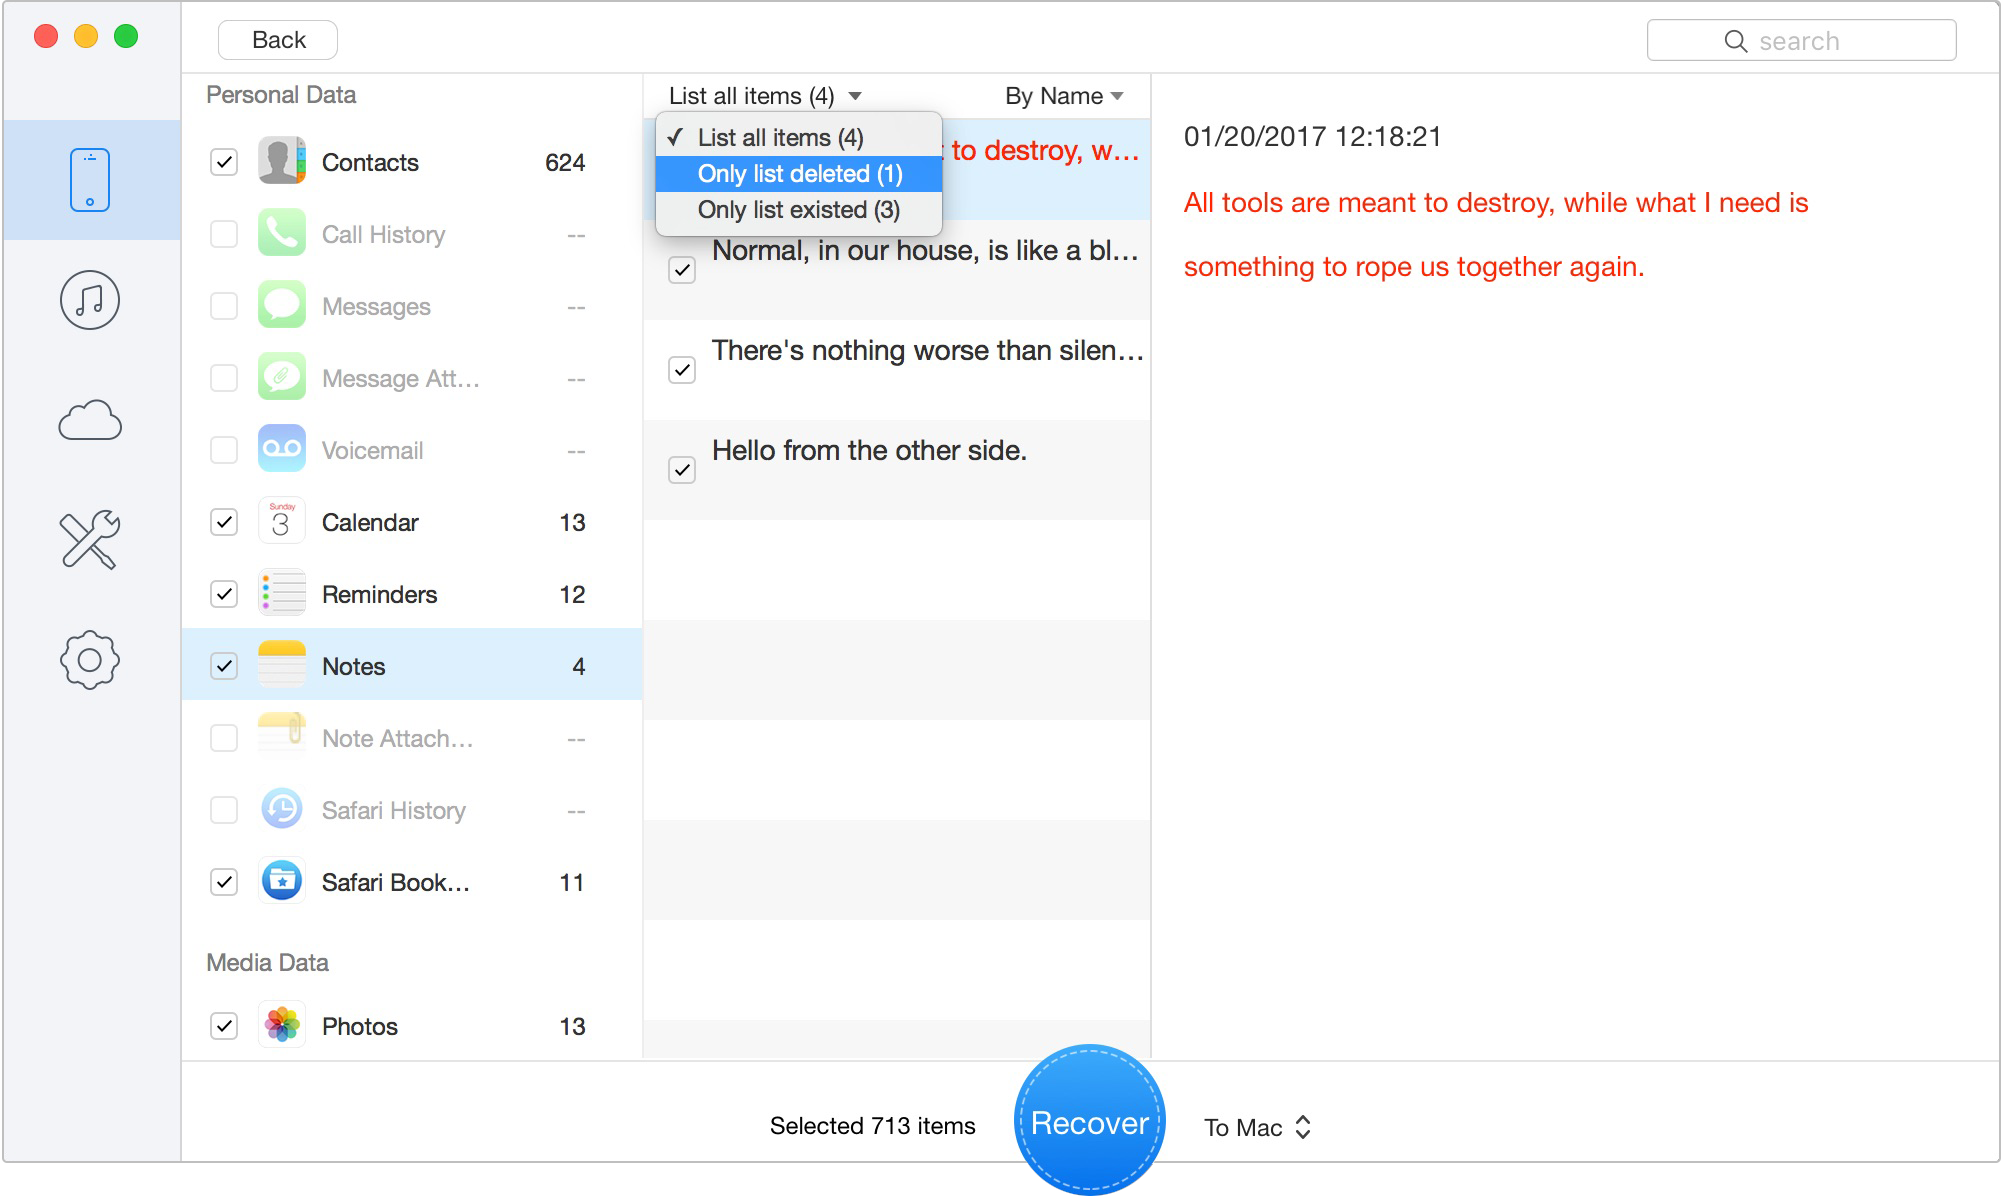Uncheck the Reminders category checkbox

point(224,594)
